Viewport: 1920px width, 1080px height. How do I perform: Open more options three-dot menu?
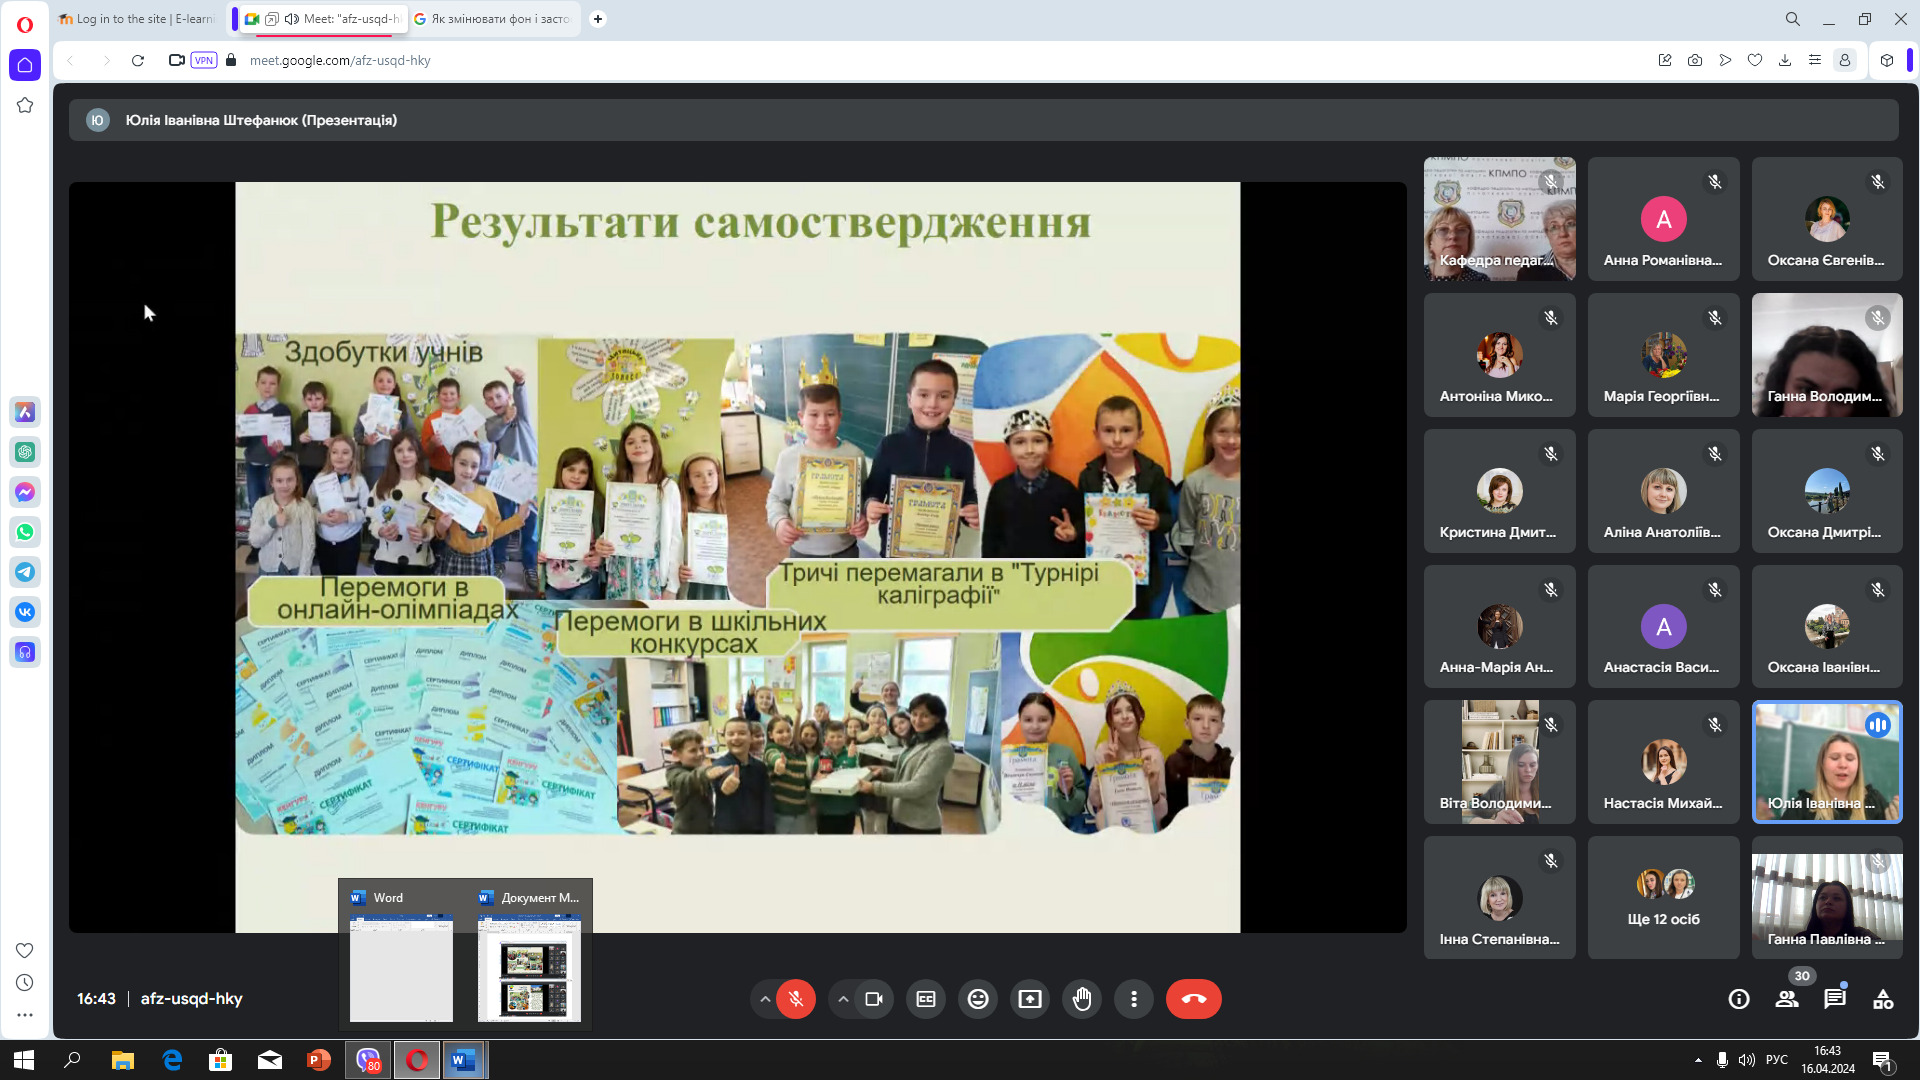tap(1134, 999)
